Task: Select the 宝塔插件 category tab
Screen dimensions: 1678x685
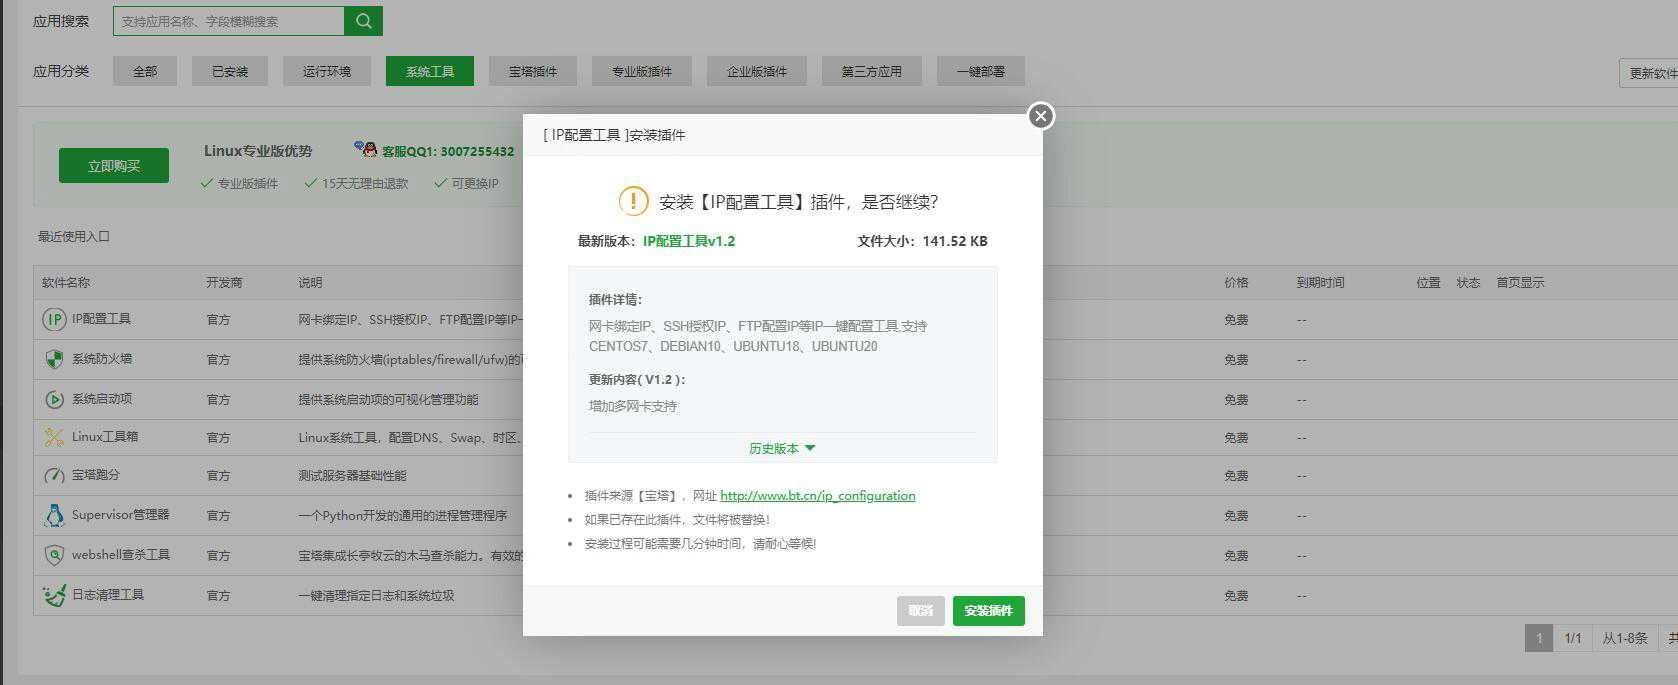Action: click(x=533, y=71)
